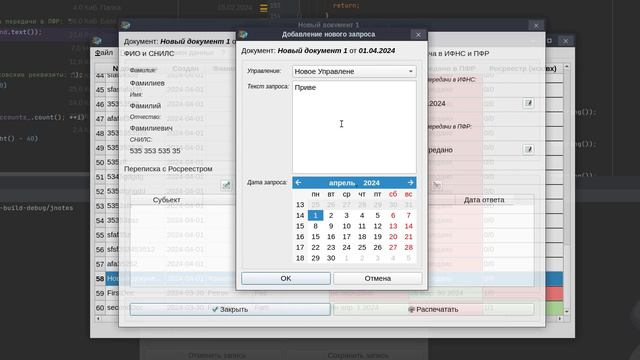
Task: Click patronymic value Фамилиевич
Action: [x=151, y=128]
